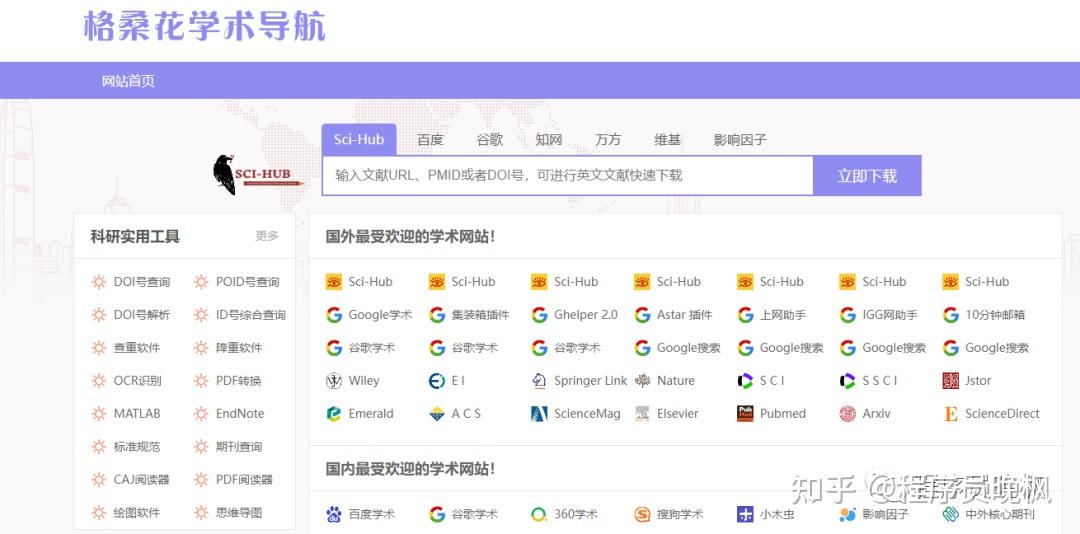Switch to the 谷歌 search tab
Image resolution: width=1080 pixels, height=534 pixels.
pos(490,140)
